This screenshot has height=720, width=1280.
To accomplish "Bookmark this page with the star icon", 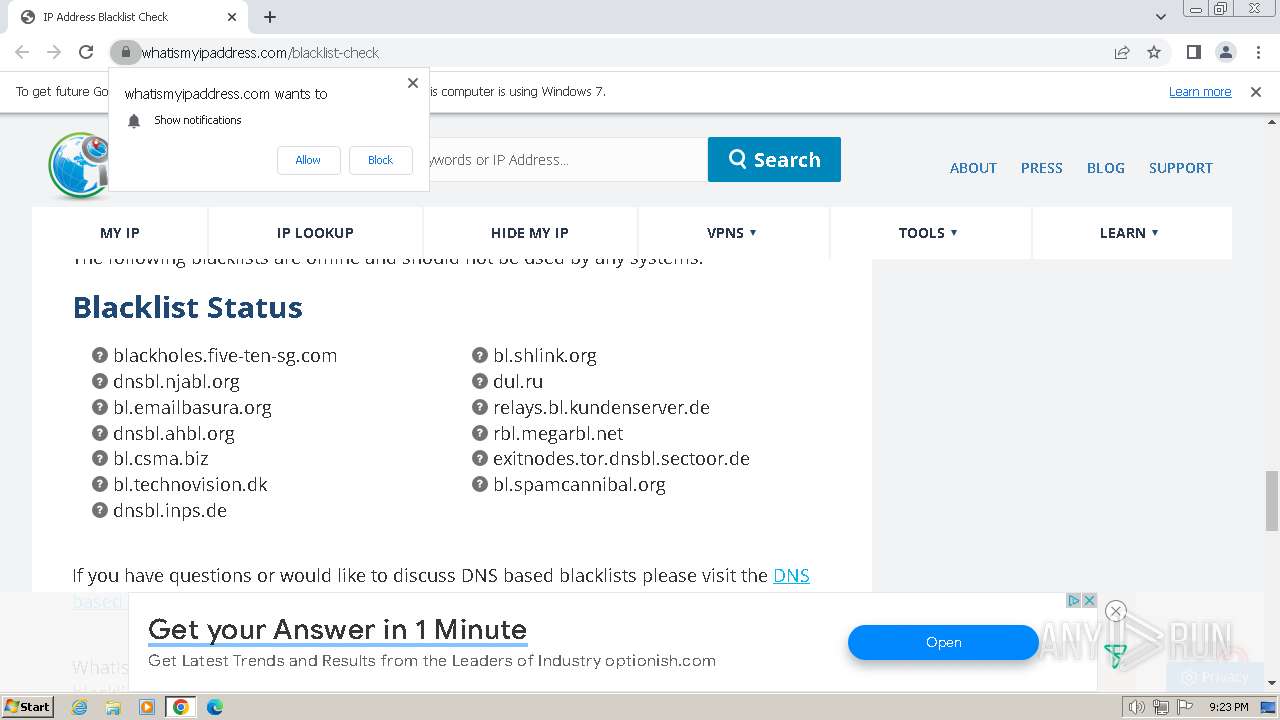I will coord(1154,52).
